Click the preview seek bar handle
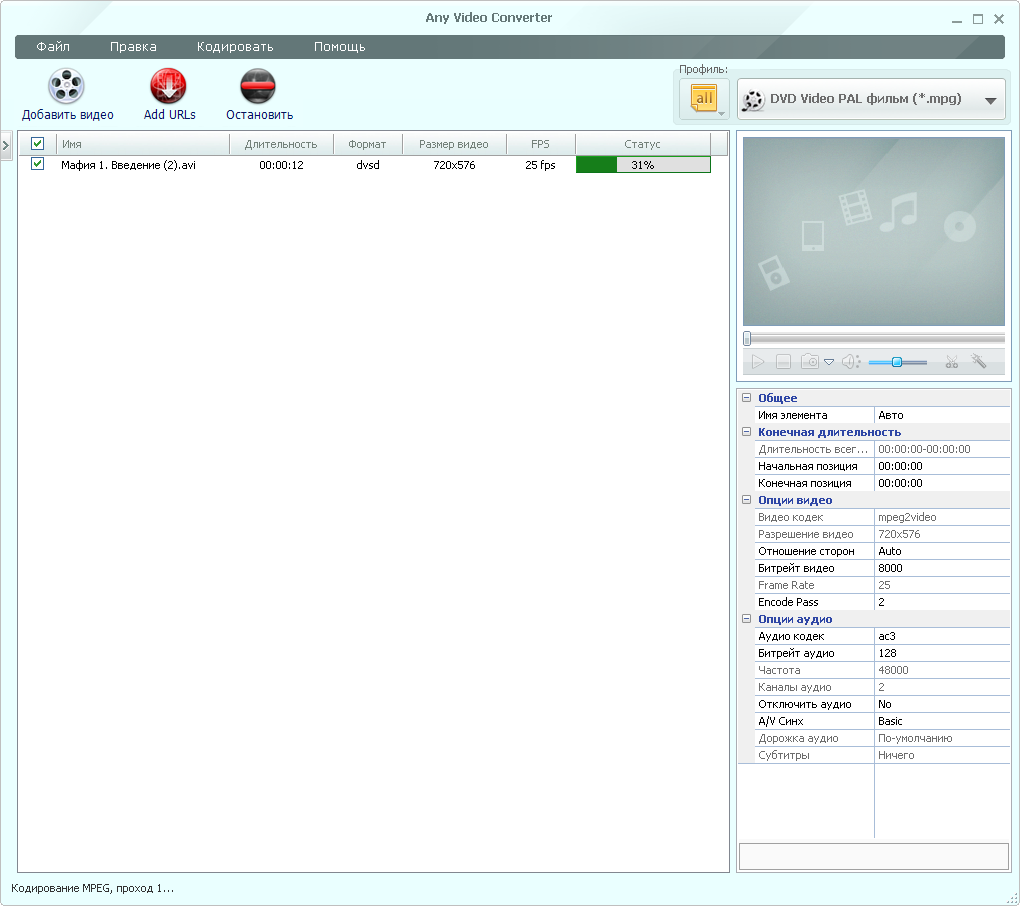 [747, 338]
